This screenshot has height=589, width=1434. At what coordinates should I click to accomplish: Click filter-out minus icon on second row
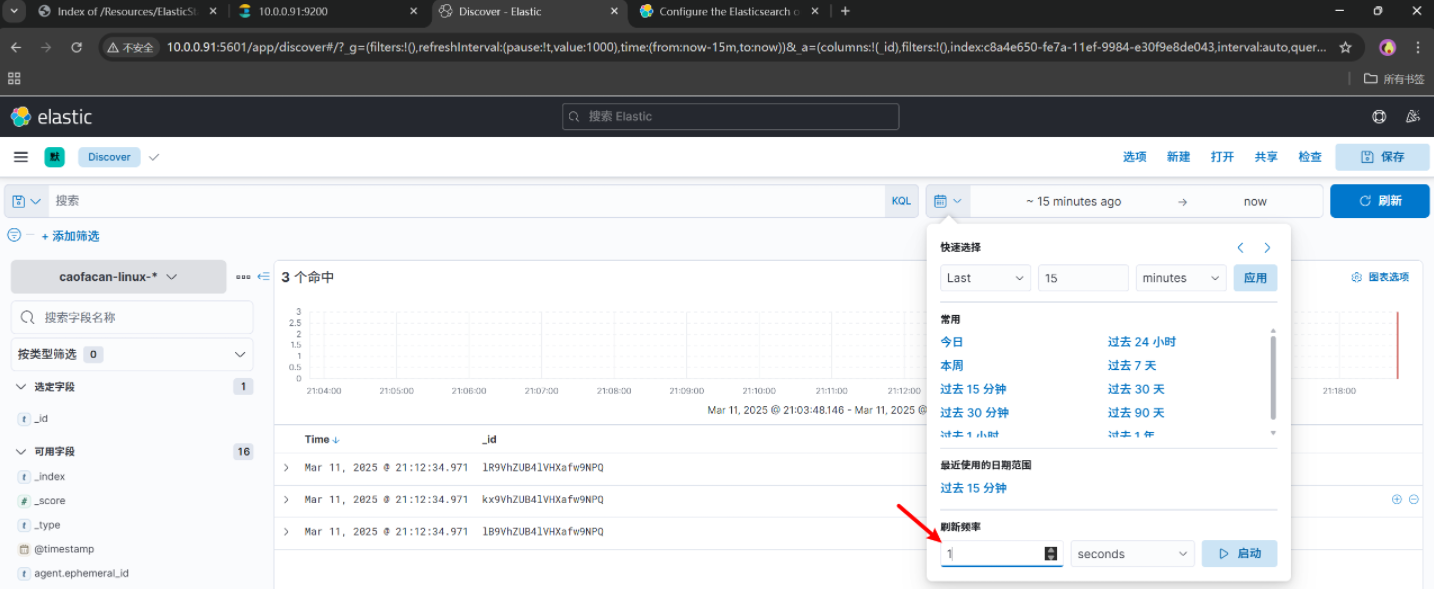pyautogui.click(x=1413, y=499)
